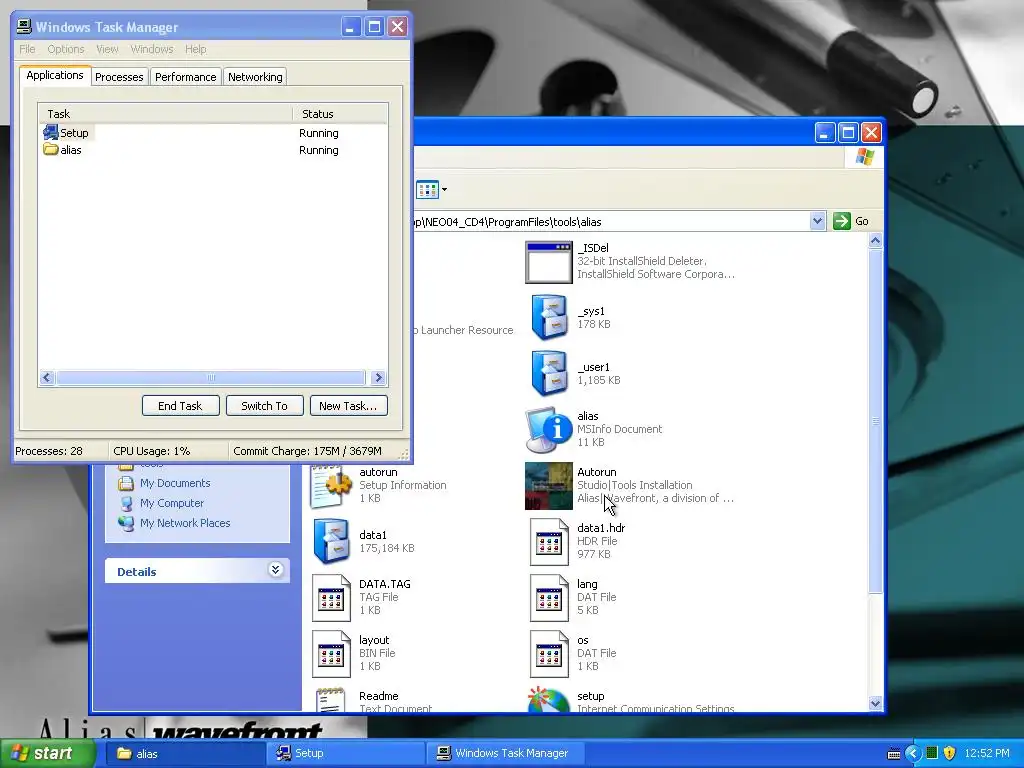The width and height of the screenshot is (1024, 768).
Task: Open My Computer link in sidebar
Action: [x=172, y=504]
